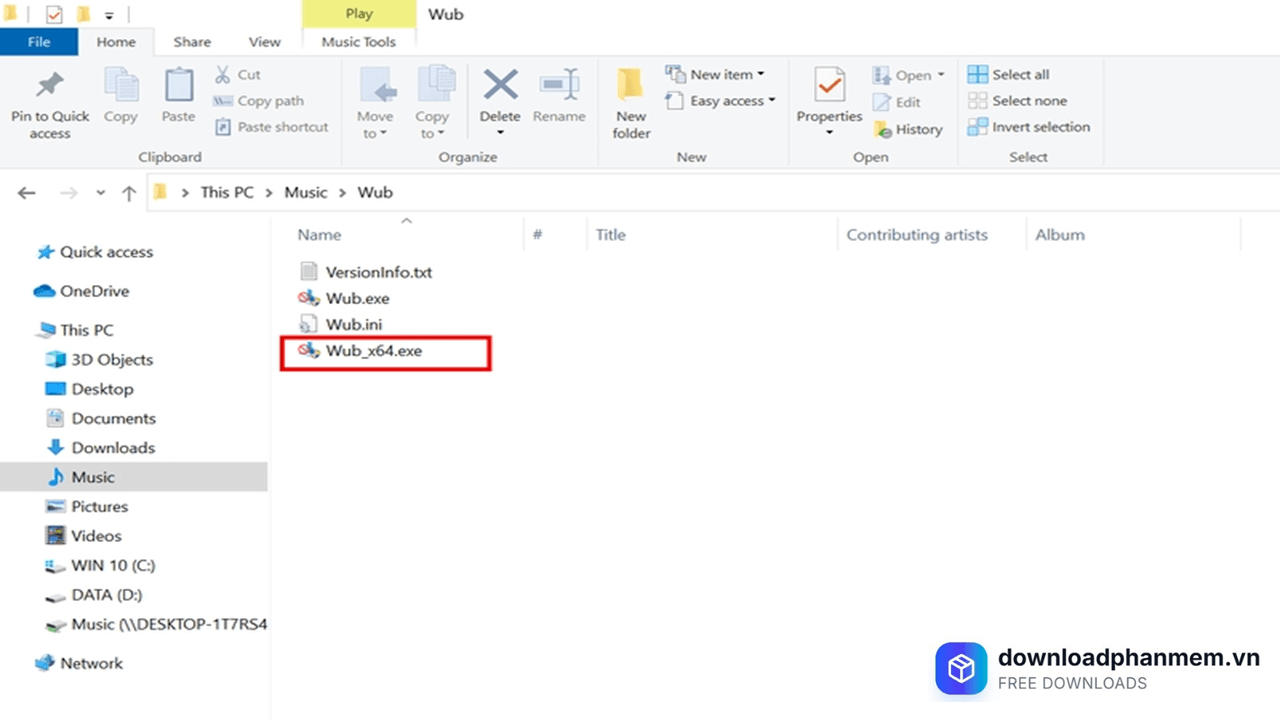
Task: Sort files by the Name column header
Action: tap(318, 234)
